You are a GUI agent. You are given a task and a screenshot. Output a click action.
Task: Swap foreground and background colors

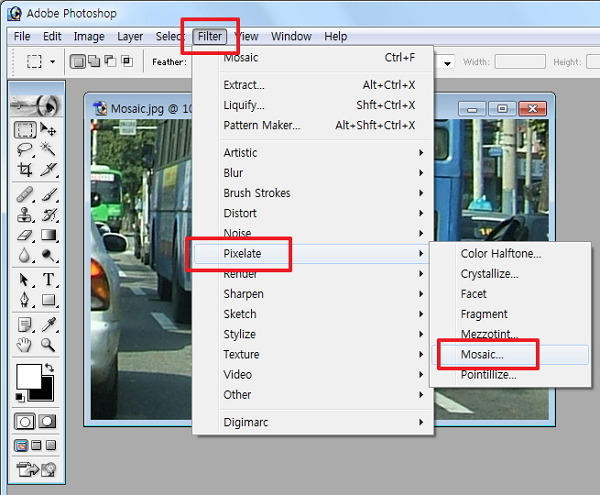[x=49, y=368]
